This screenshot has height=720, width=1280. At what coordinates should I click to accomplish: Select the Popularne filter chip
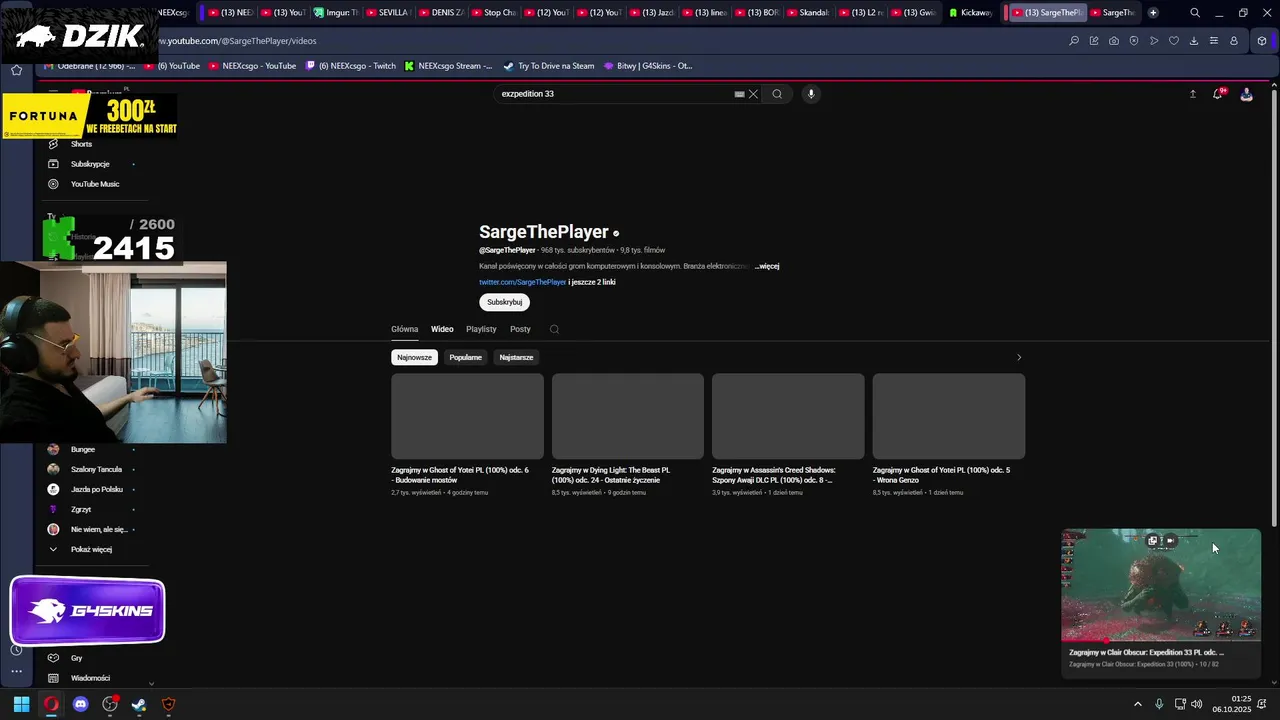click(x=465, y=357)
